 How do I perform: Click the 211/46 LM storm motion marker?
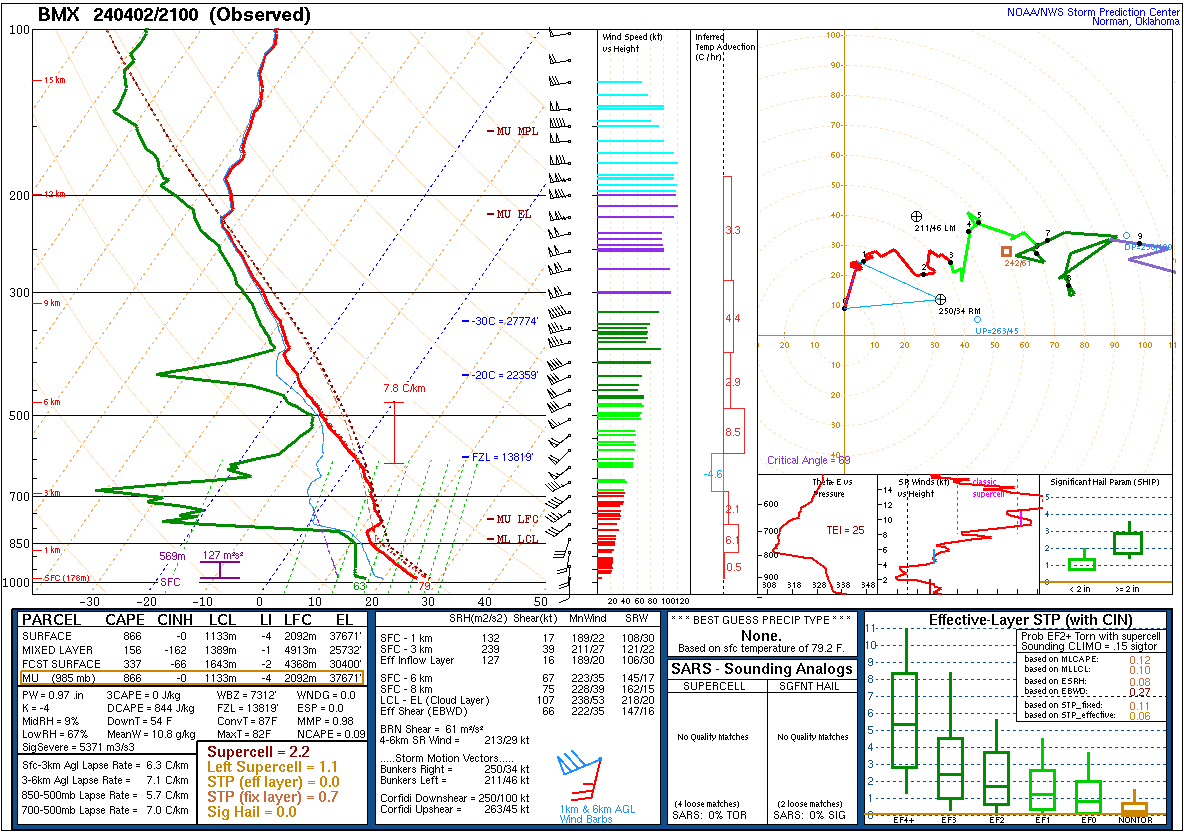click(916, 217)
